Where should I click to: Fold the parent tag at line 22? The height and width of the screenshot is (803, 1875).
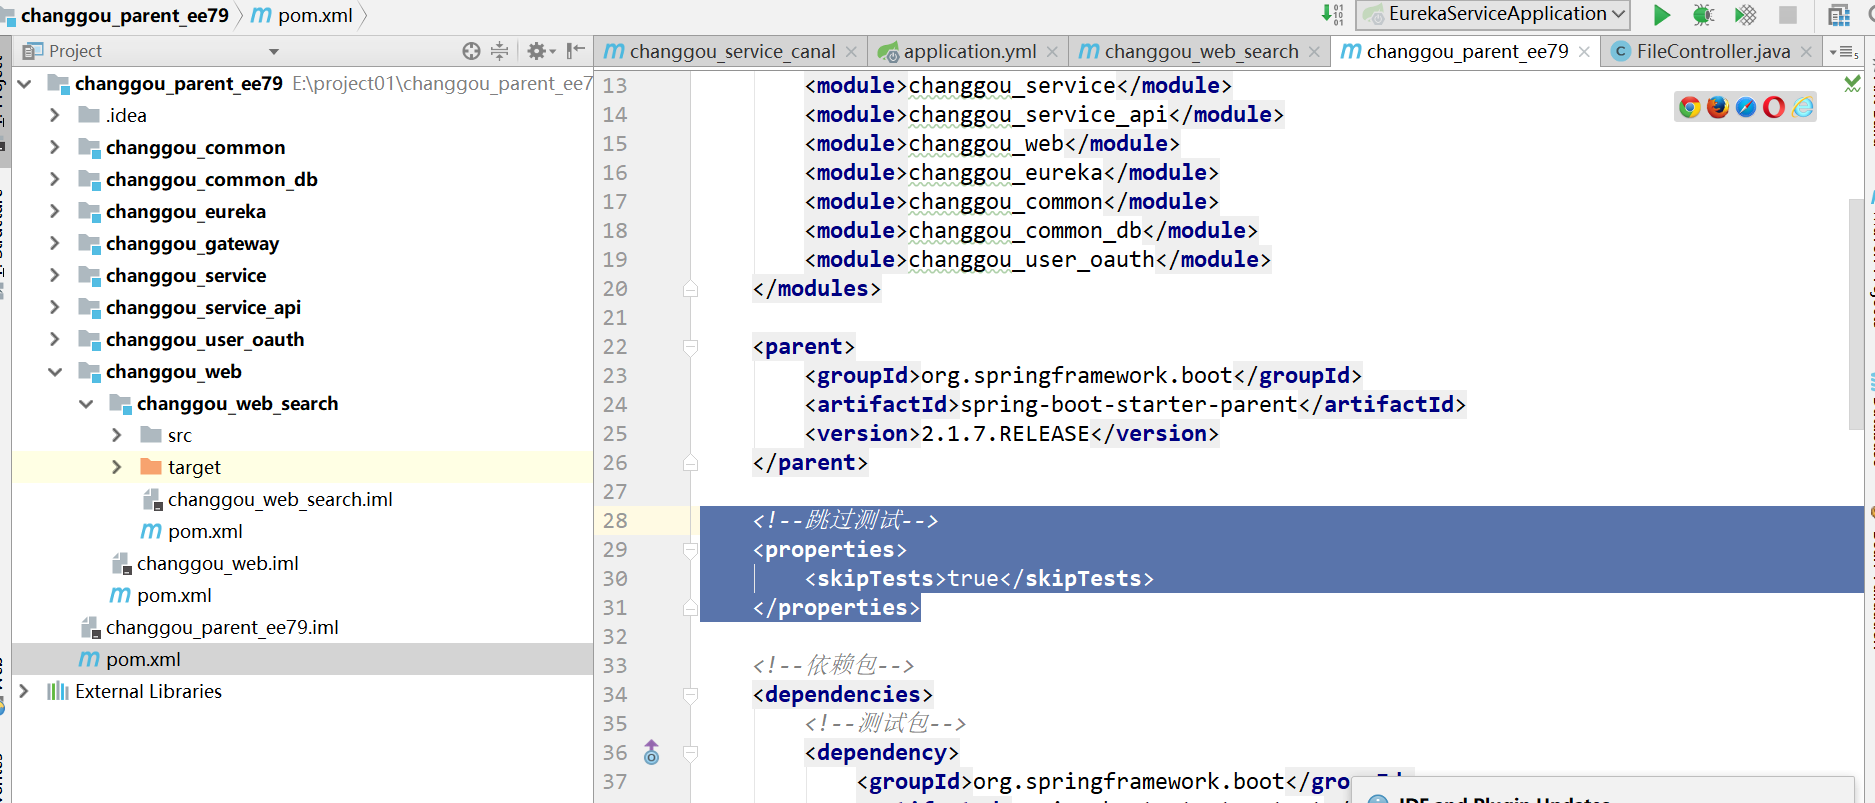click(x=690, y=347)
